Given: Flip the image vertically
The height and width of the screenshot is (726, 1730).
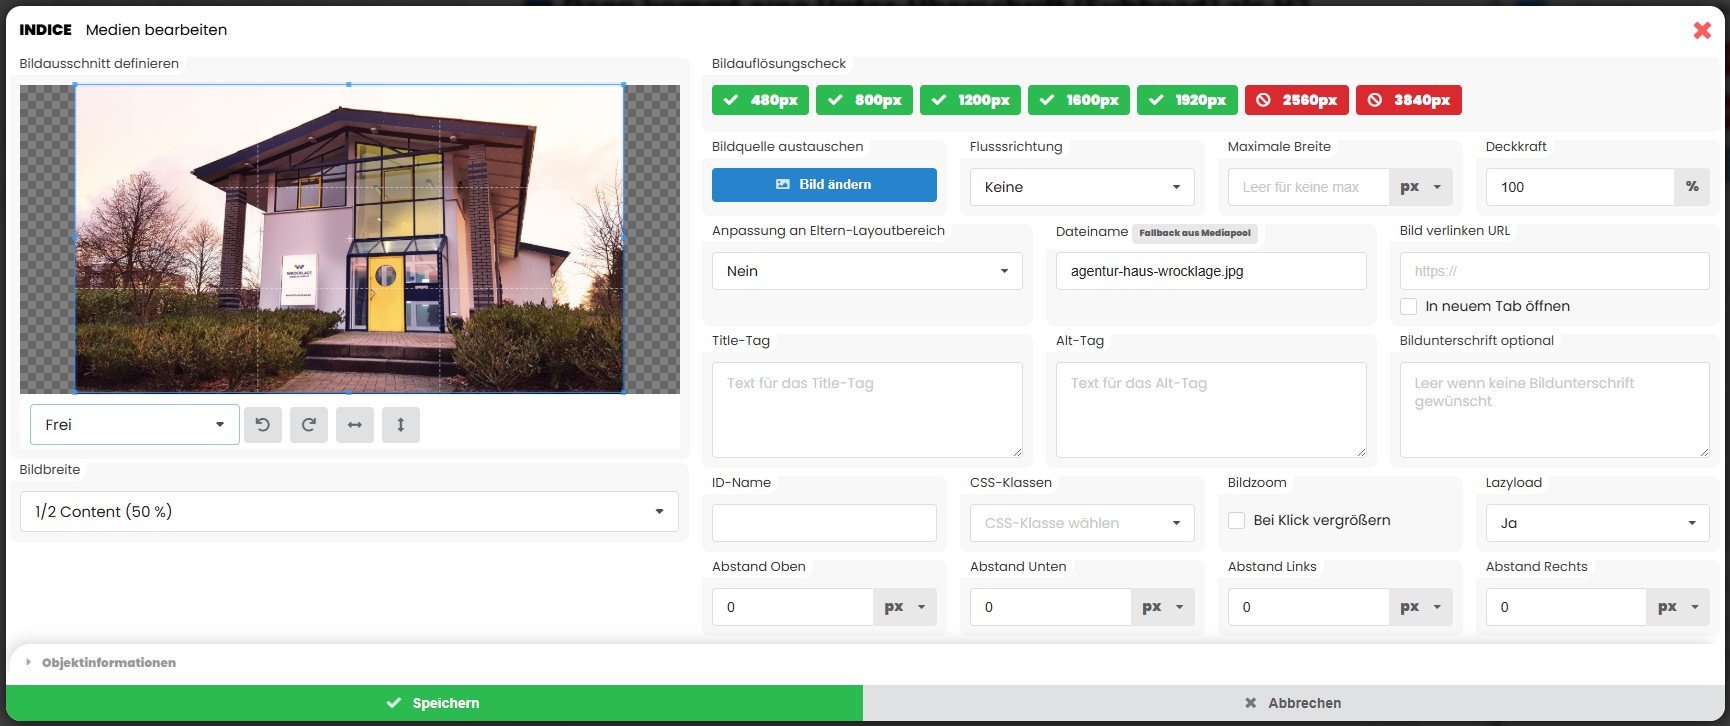Looking at the screenshot, I should [401, 425].
